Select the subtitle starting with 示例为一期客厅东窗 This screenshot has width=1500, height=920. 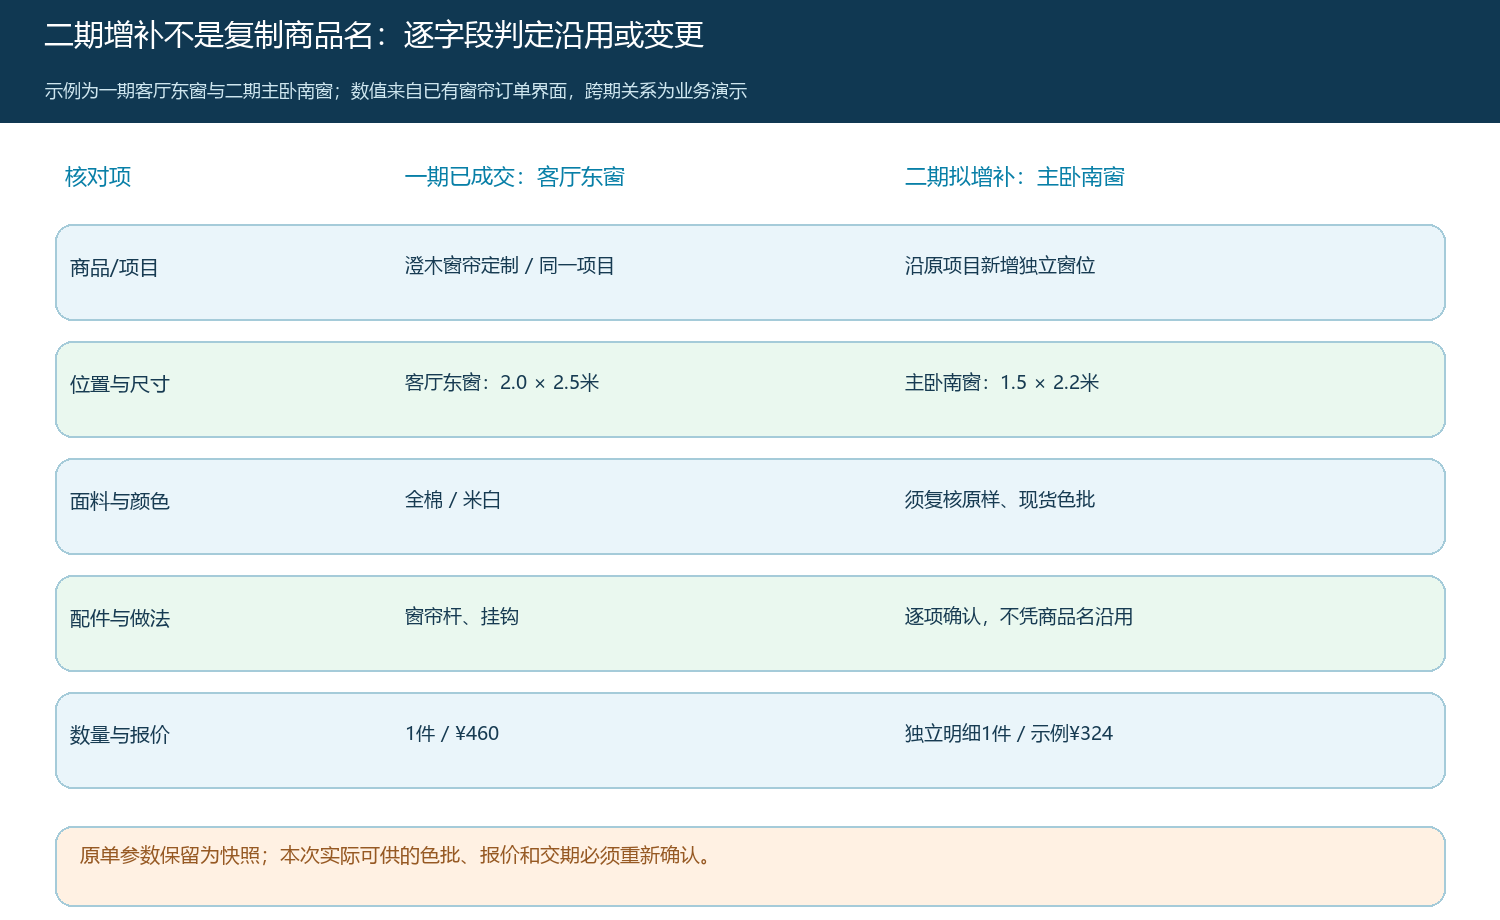396,91
